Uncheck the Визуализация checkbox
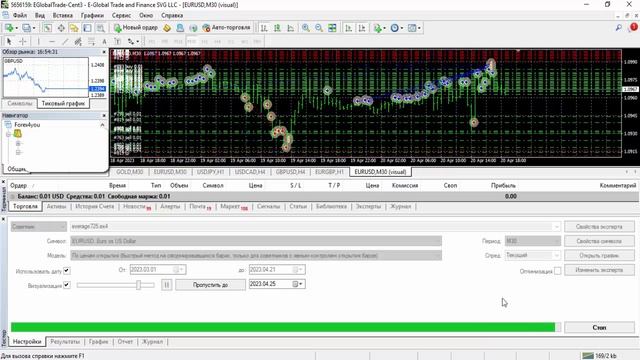Viewport: 640px width, 360px height. coord(67,285)
